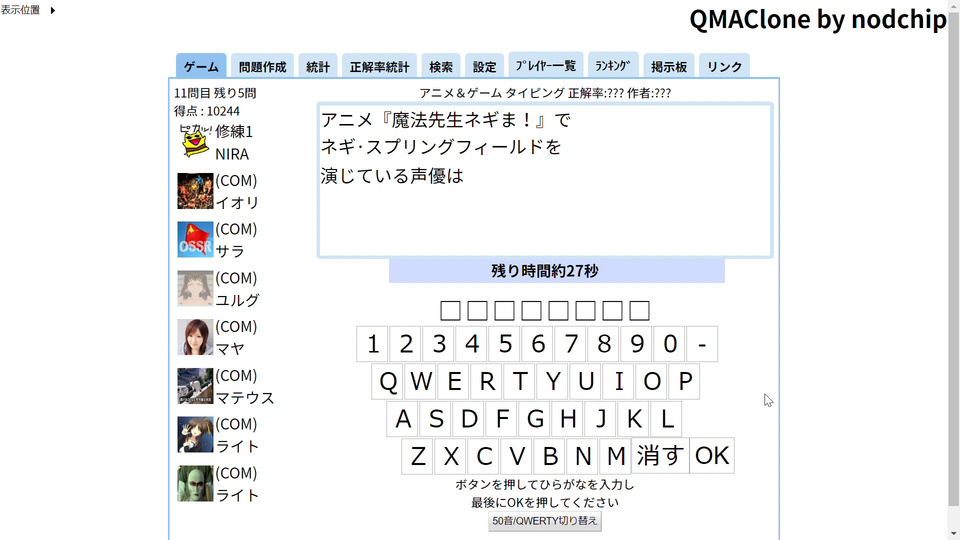Tap the 5 key
Viewport: 960px width, 540px height.
(505, 344)
